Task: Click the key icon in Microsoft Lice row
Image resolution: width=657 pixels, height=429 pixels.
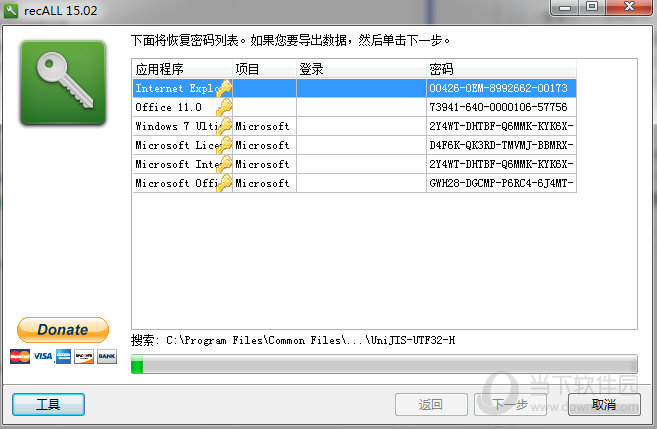Action: click(224, 145)
